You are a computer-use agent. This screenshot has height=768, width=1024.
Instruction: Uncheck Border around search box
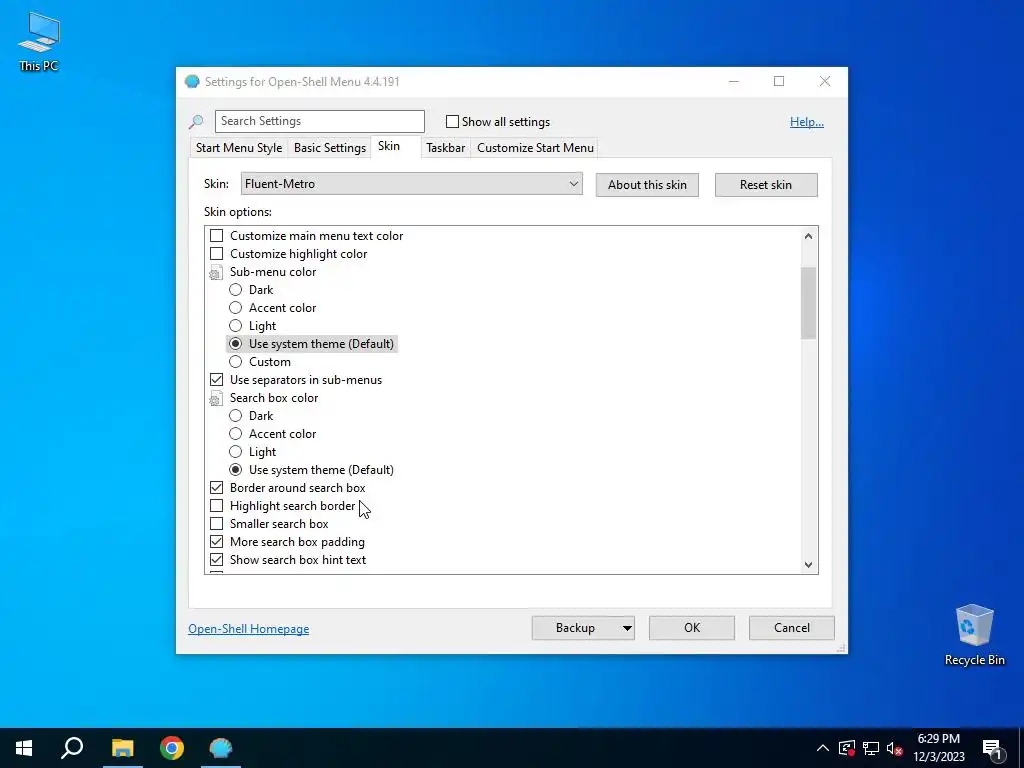(216, 488)
